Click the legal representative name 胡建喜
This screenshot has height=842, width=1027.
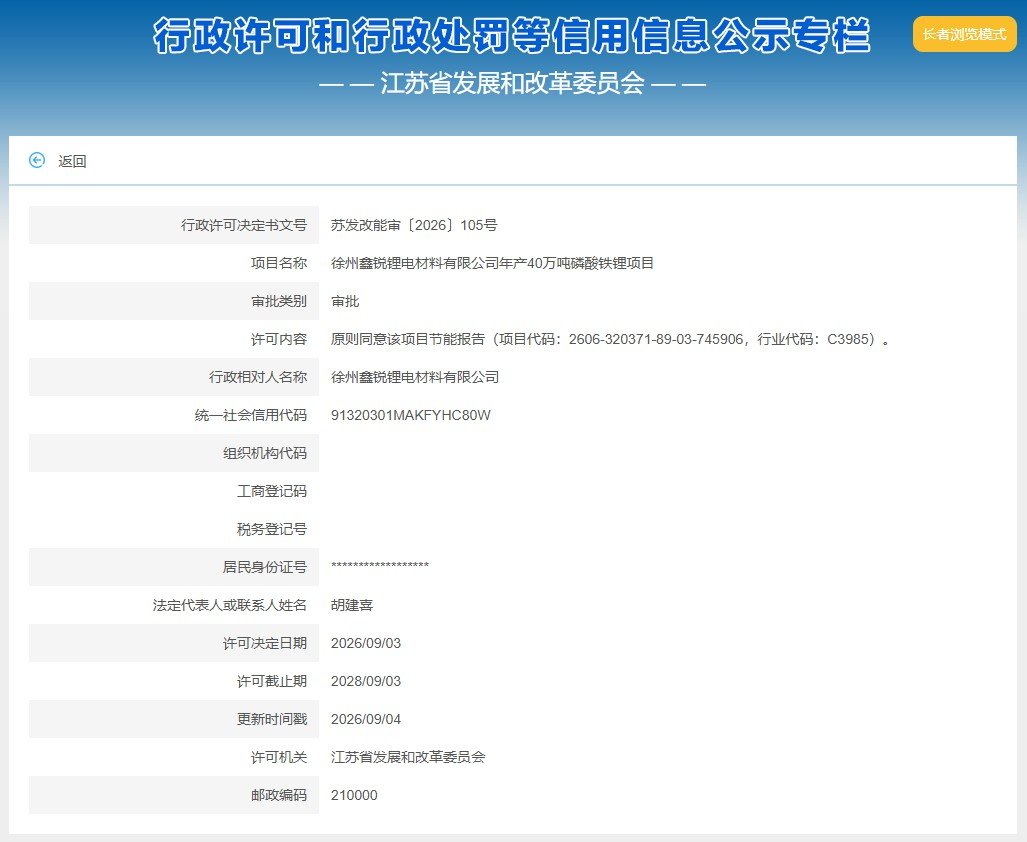click(352, 605)
